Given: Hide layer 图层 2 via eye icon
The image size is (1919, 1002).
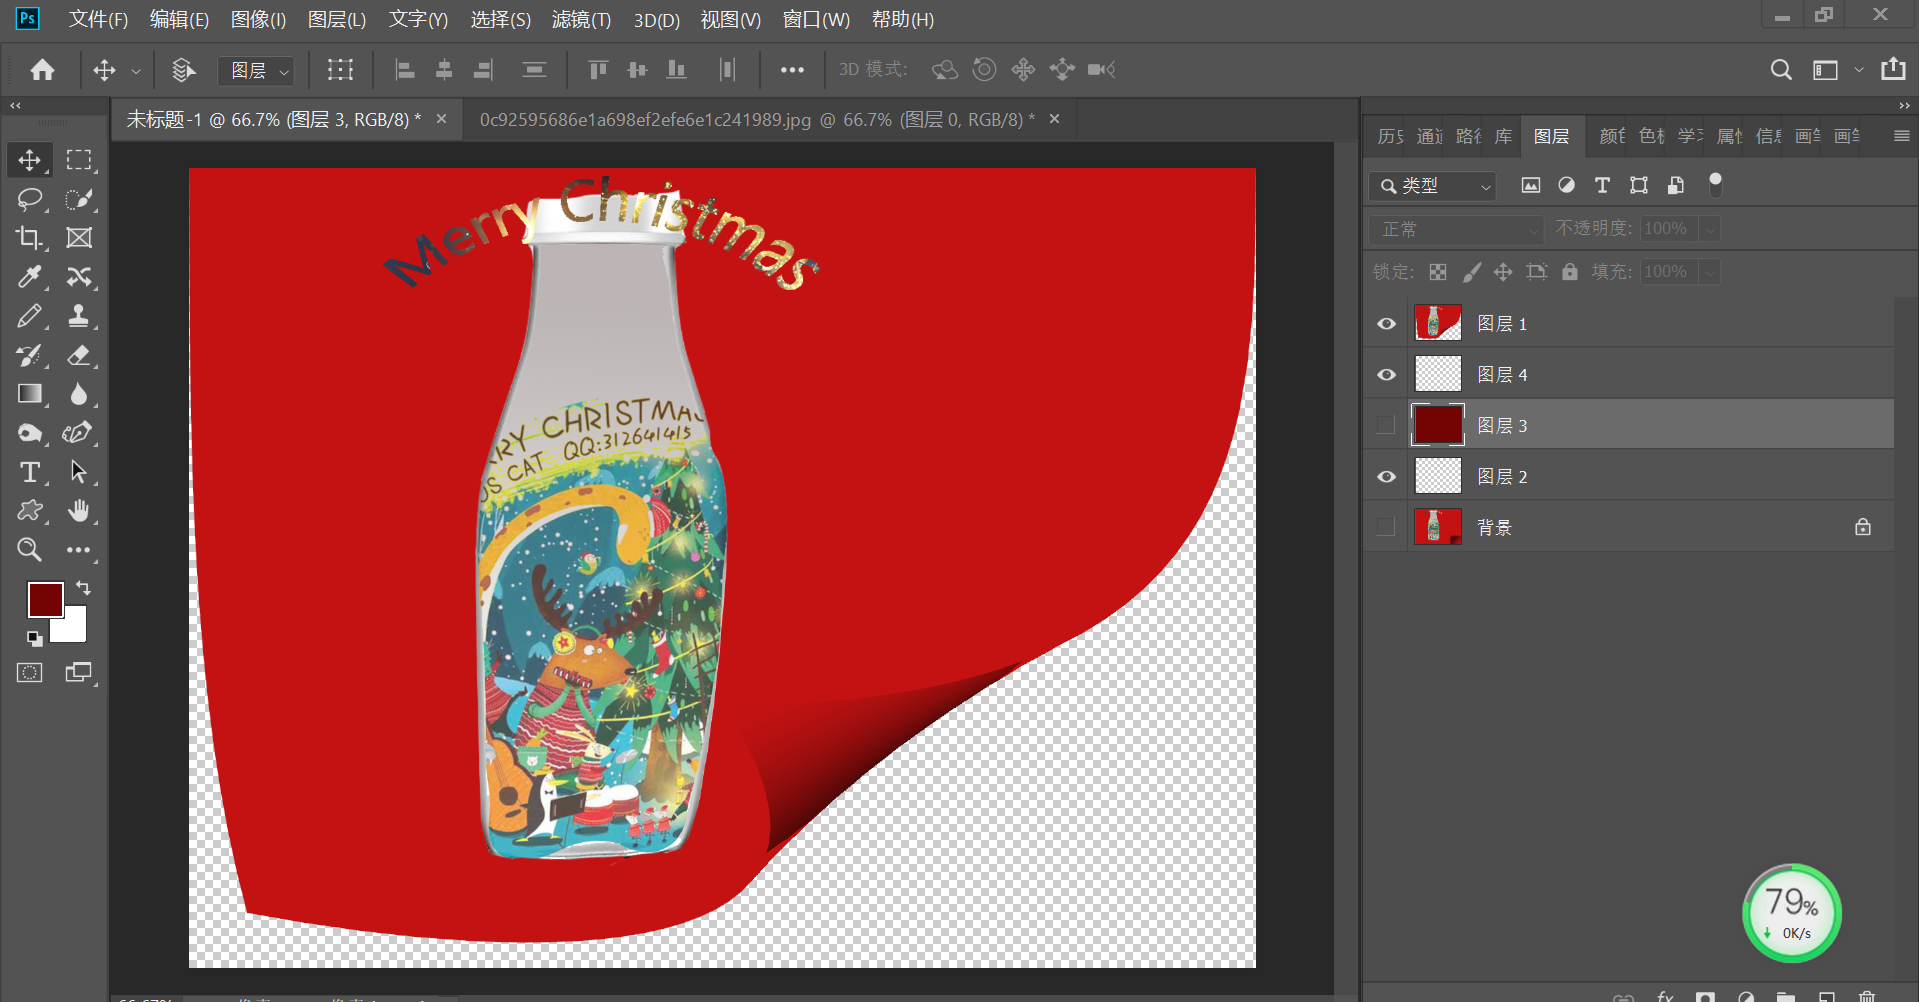Looking at the screenshot, I should [1386, 477].
